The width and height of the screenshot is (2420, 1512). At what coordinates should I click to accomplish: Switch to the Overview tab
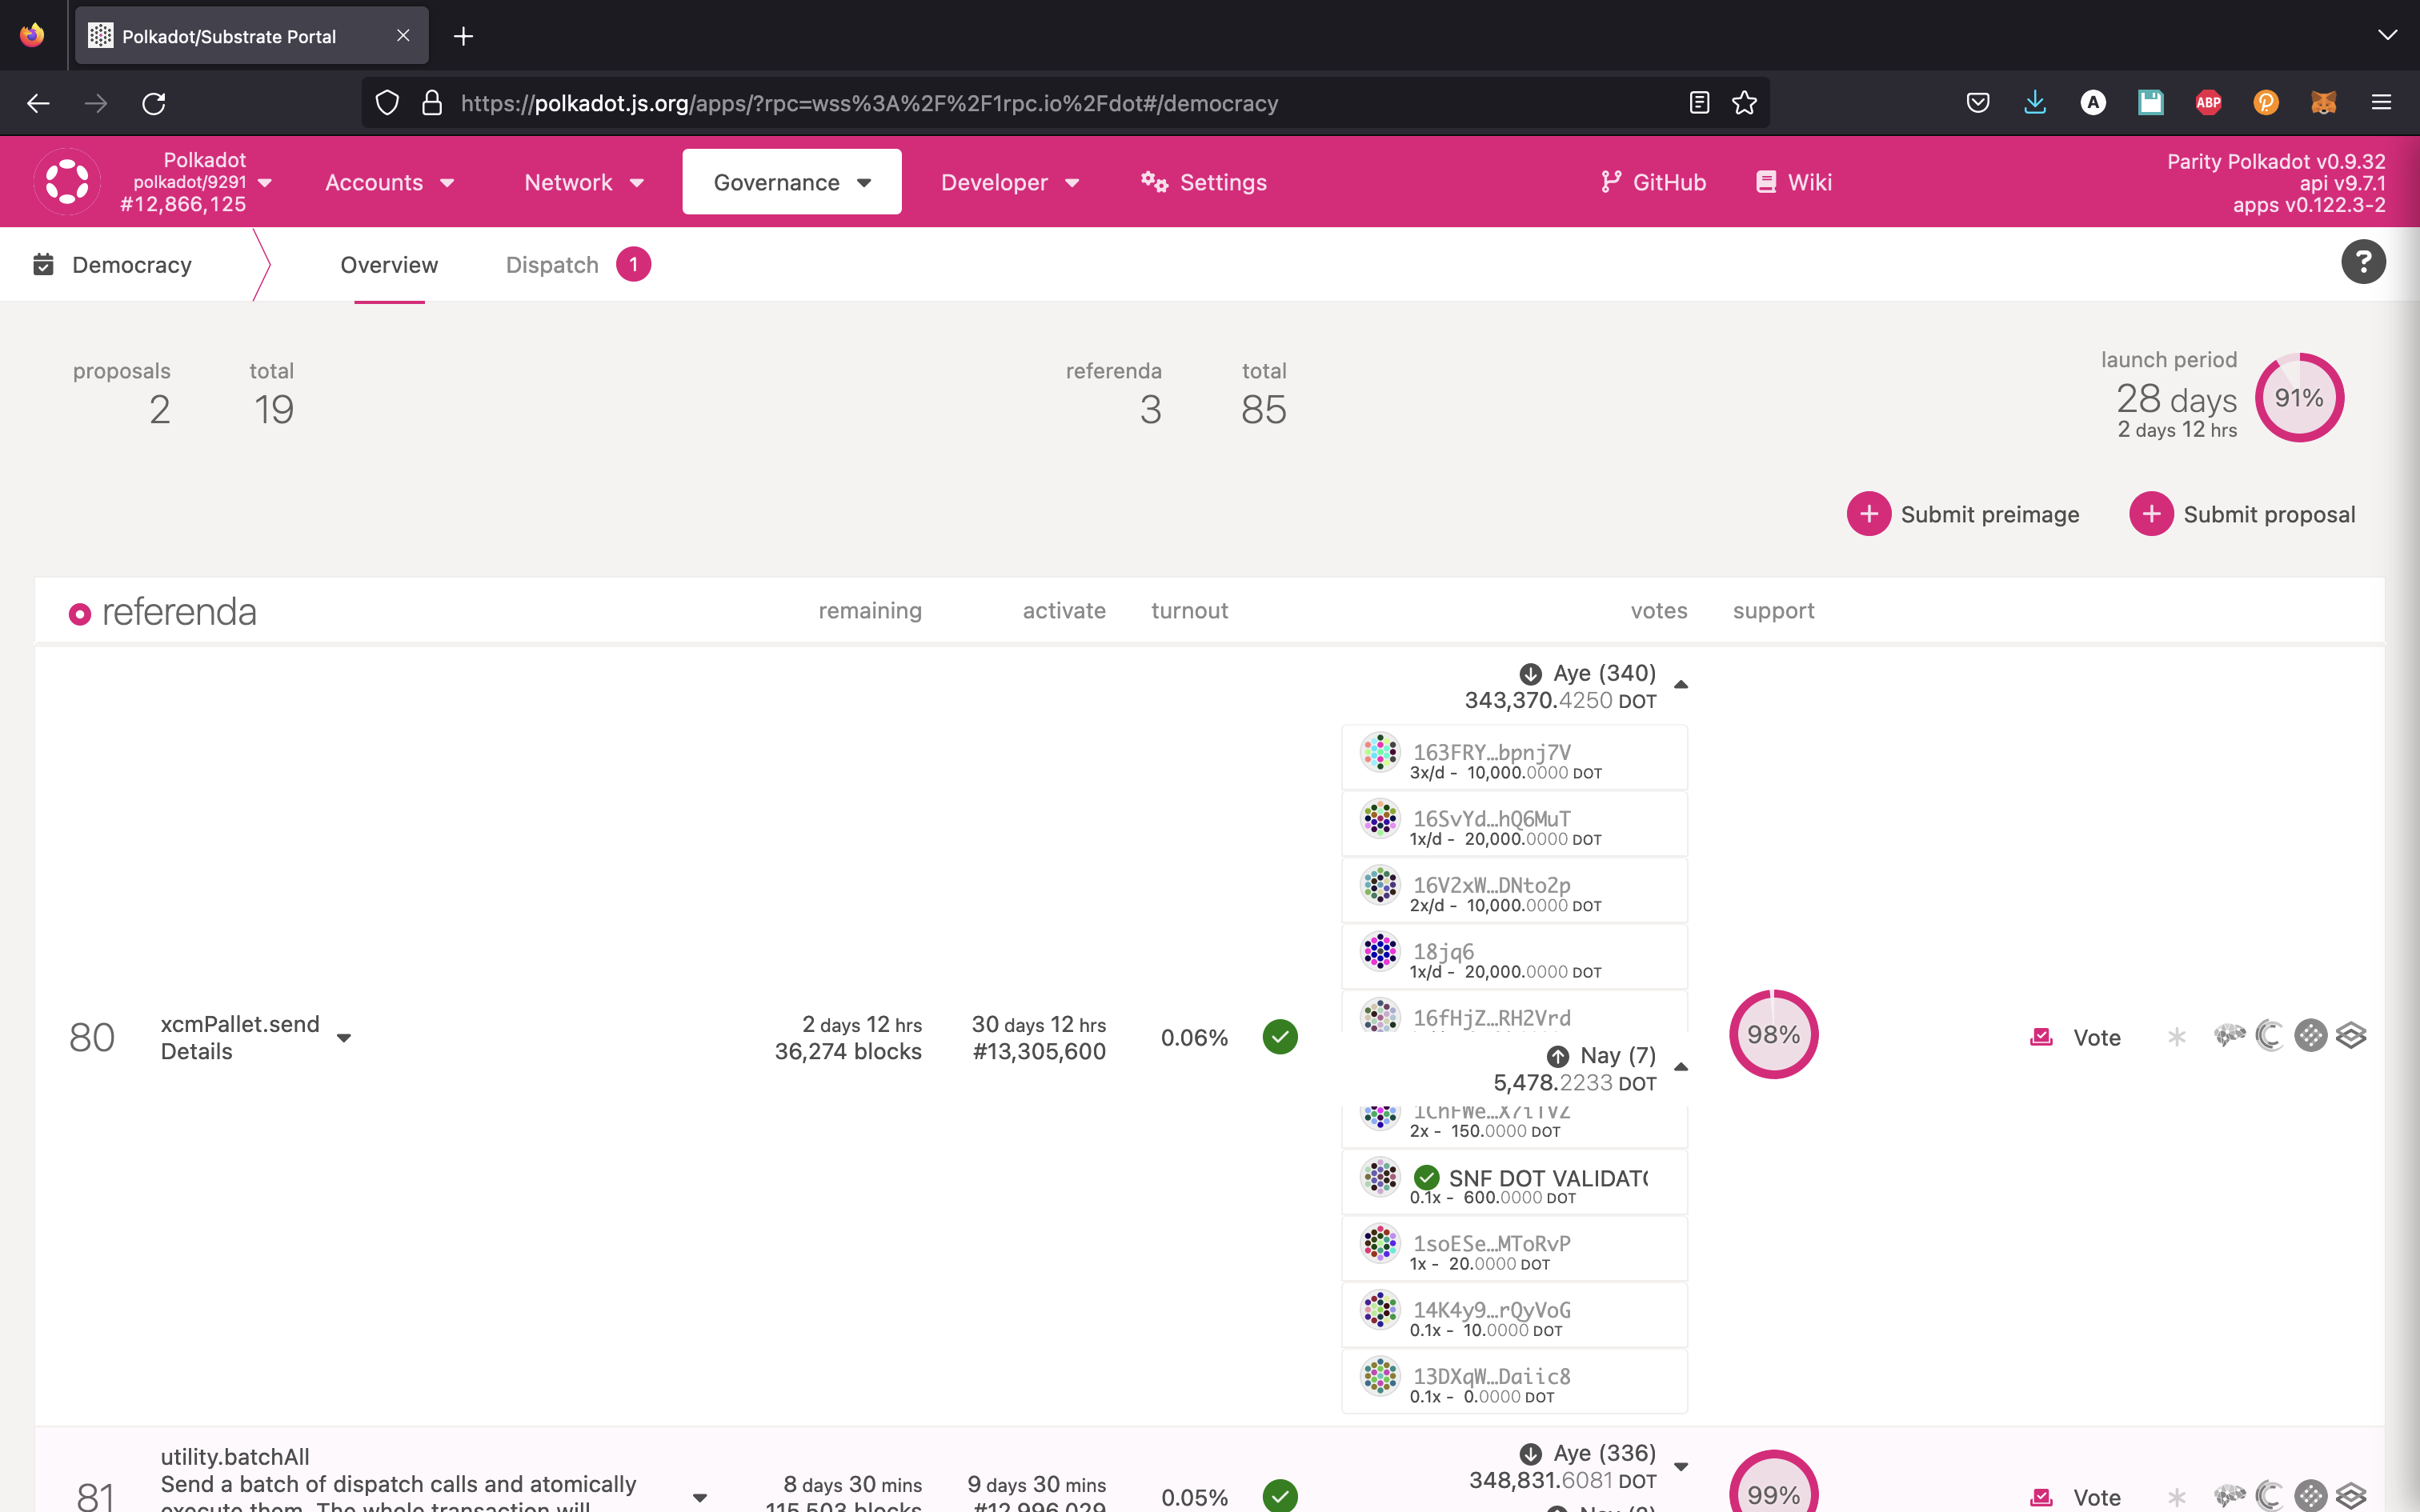point(388,263)
